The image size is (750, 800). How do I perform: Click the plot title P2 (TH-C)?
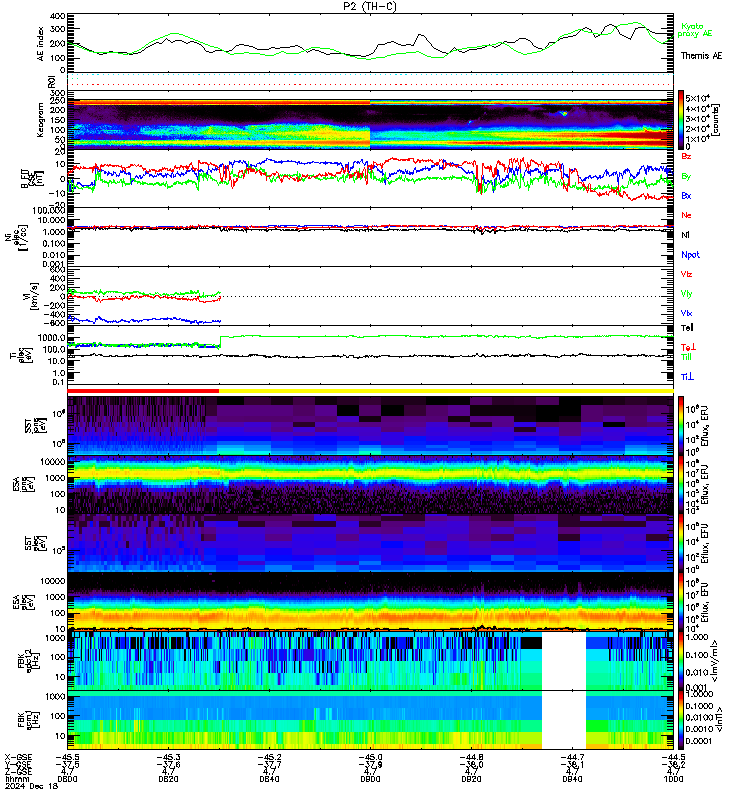369,6
